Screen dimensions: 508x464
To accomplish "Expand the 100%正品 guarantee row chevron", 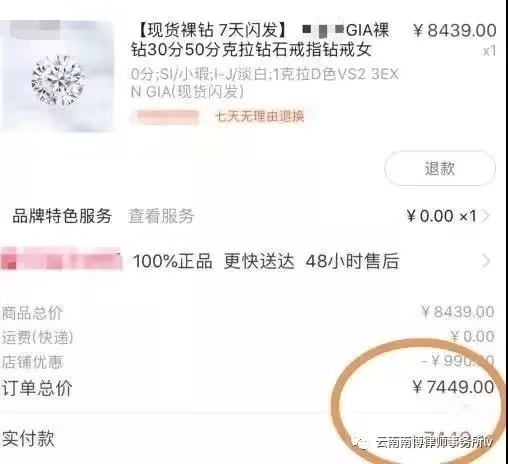I will (x=486, y=261).
